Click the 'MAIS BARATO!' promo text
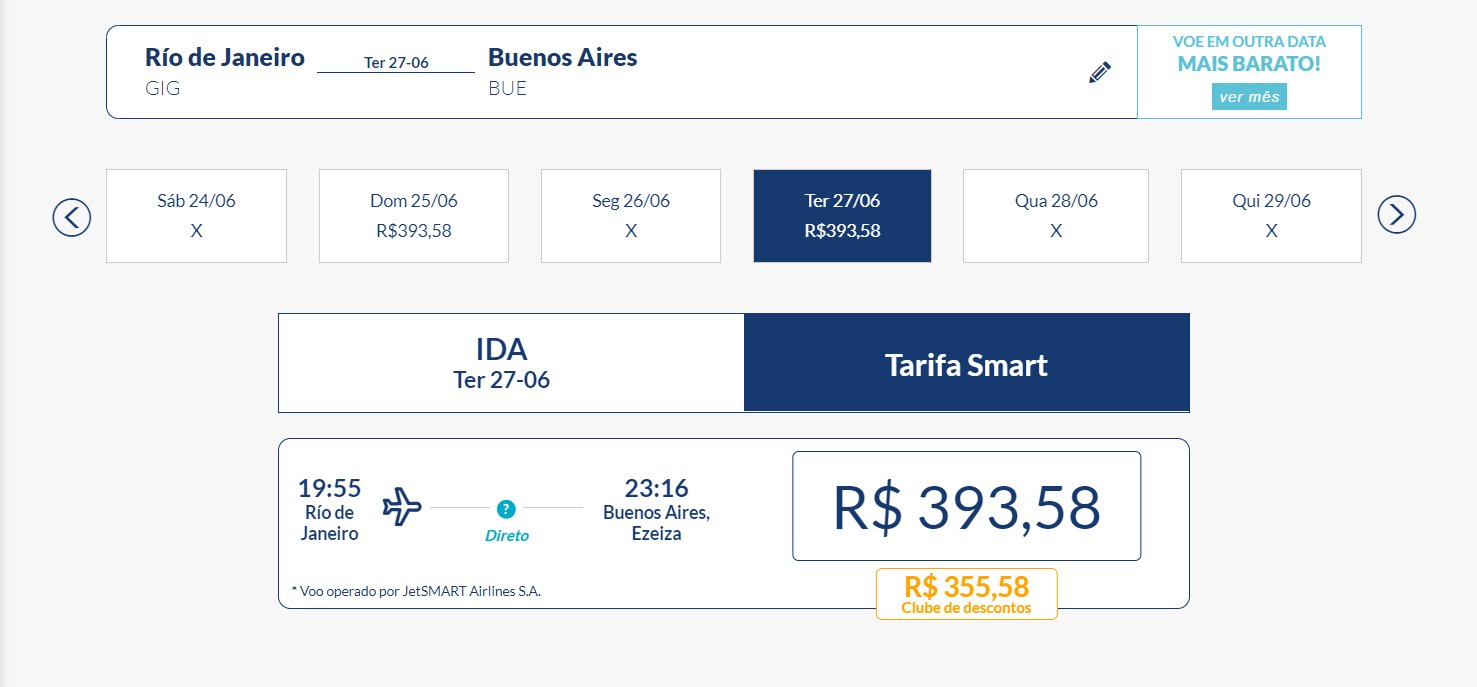The image size is (1477, 687). click(x=1249, y=64)
